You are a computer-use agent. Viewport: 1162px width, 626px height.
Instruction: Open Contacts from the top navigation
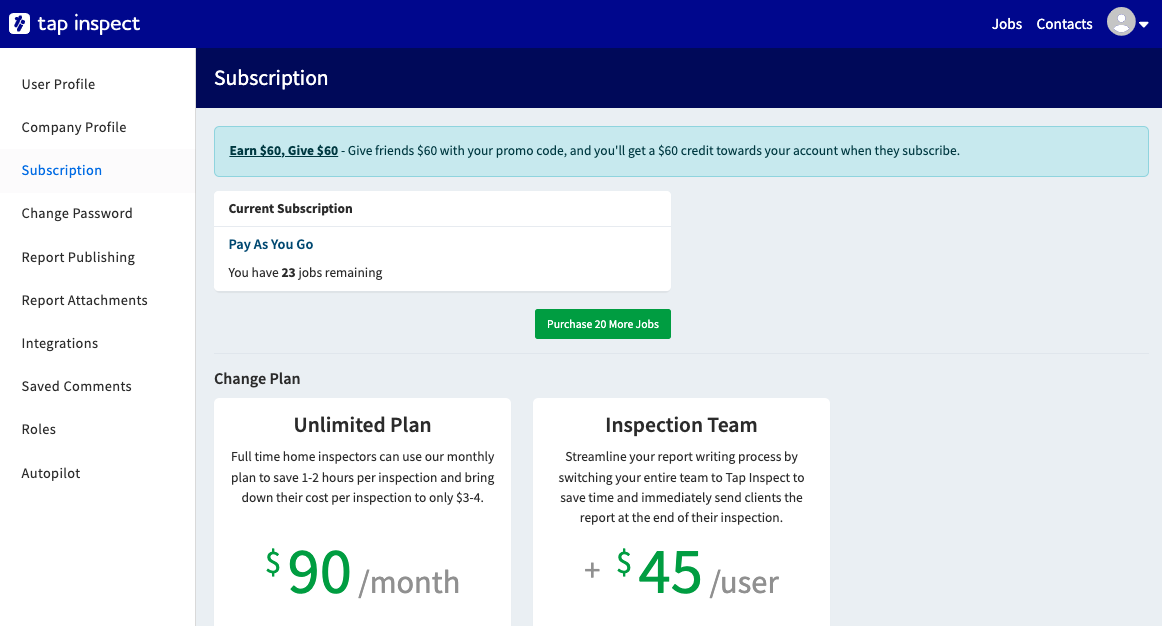click(1064, 24)
